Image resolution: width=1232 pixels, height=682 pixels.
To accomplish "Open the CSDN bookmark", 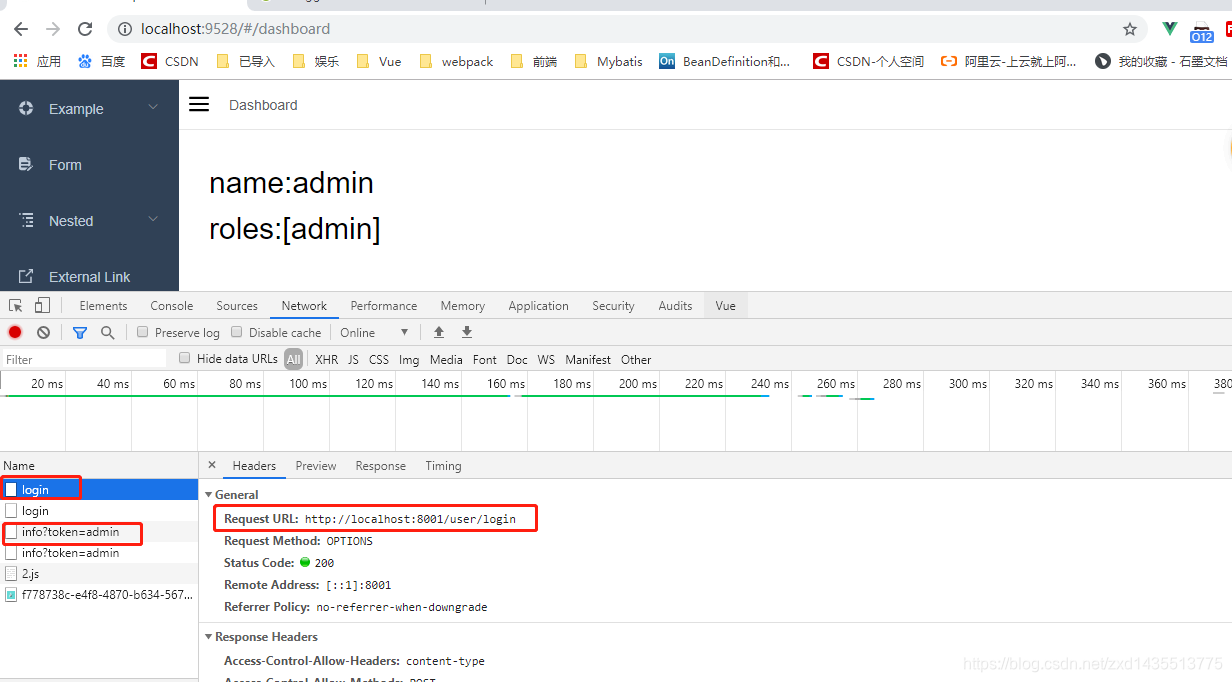I will 170,61.
